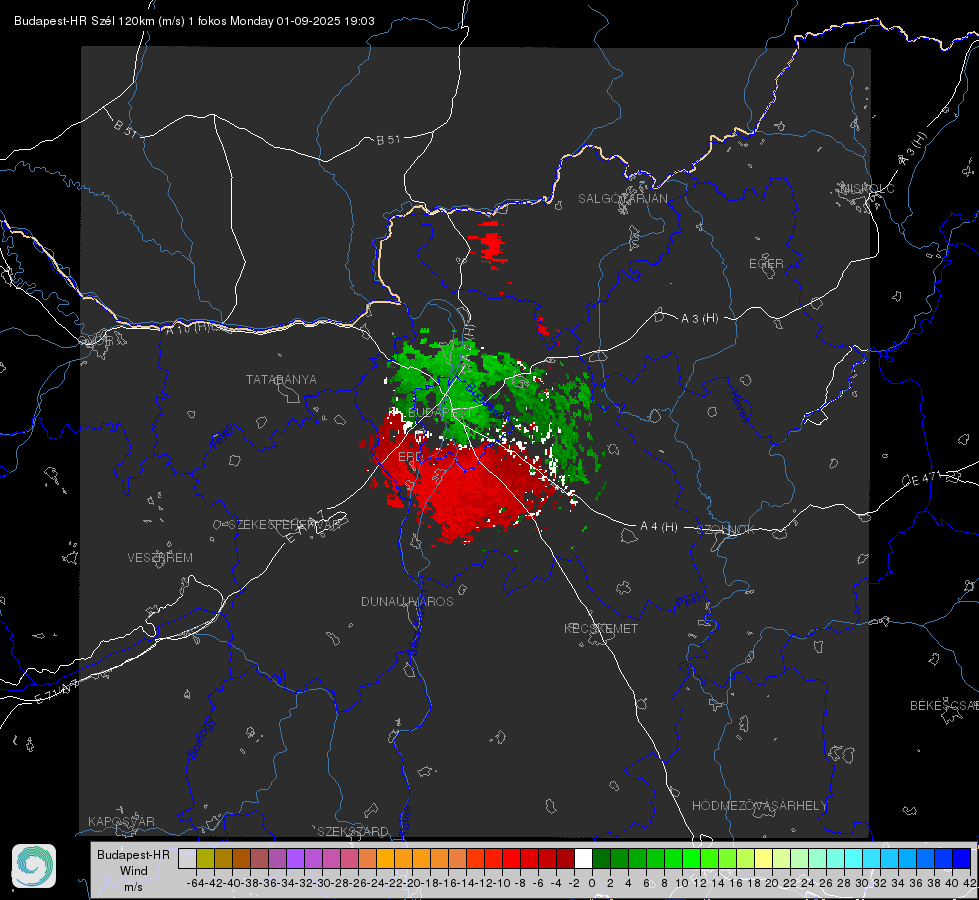Click the KECSKEMET city label

tap(601, 628)
